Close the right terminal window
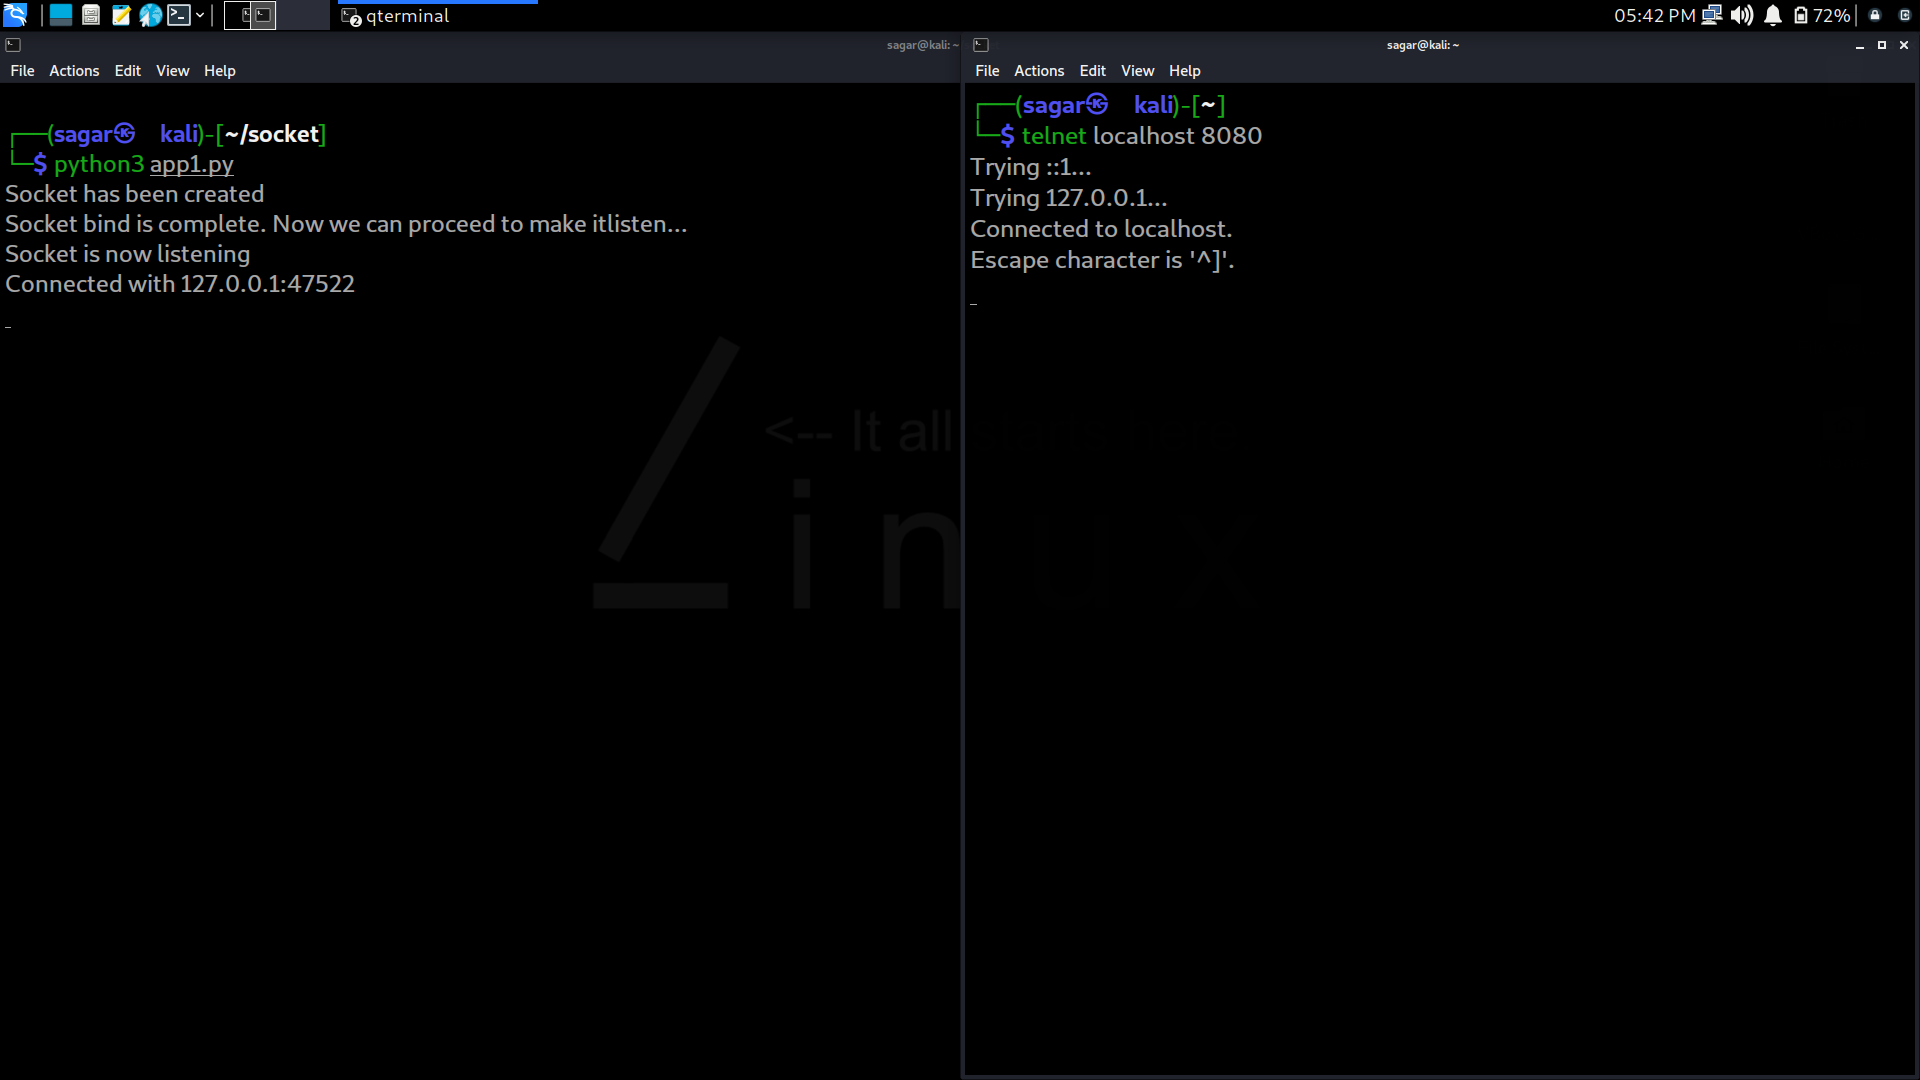The image size is (1920, 1080). point(1904,45)
